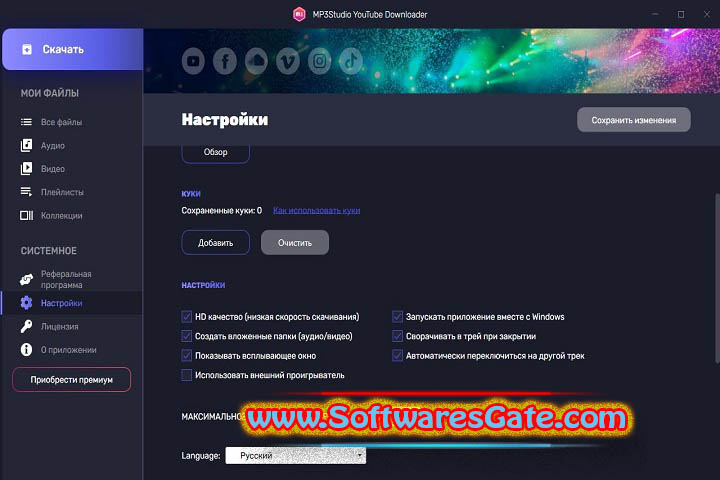Click the Сохраненные куки: 0 text
Viewport: 720px width, 480px height.
[x=221, y=210]
